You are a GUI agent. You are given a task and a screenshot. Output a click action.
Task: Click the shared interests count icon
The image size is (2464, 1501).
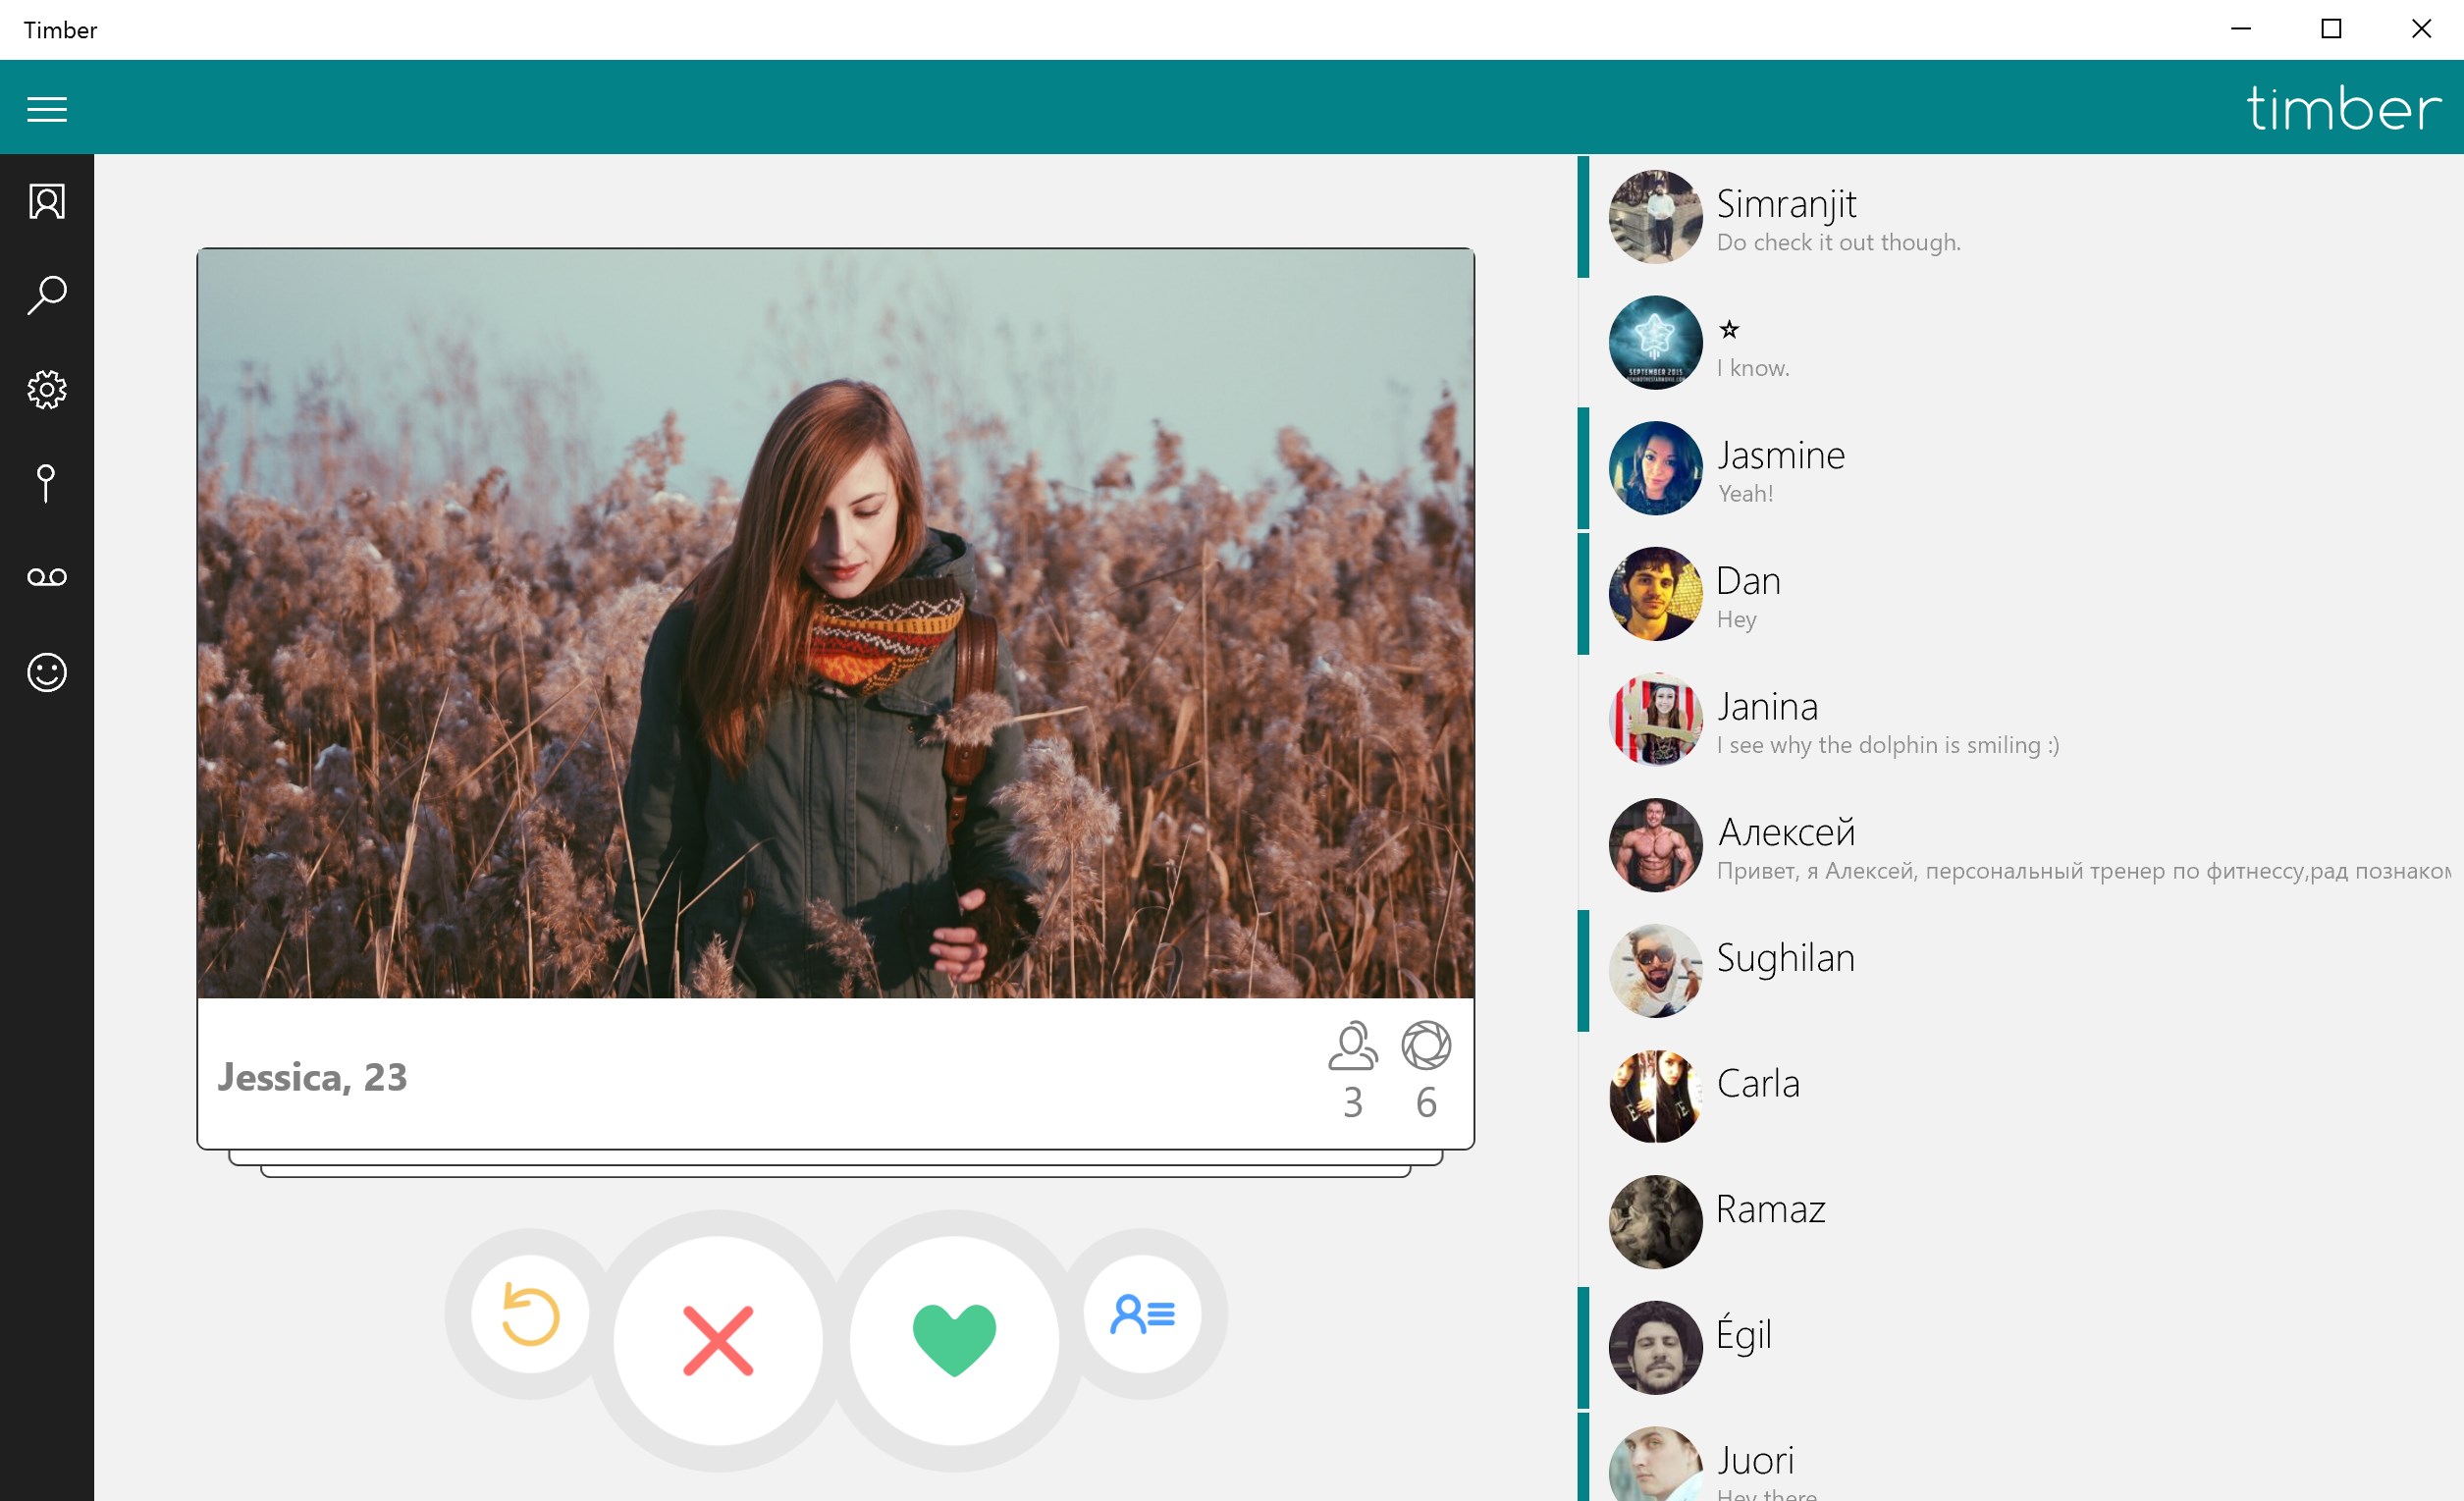point(1426,1047)
